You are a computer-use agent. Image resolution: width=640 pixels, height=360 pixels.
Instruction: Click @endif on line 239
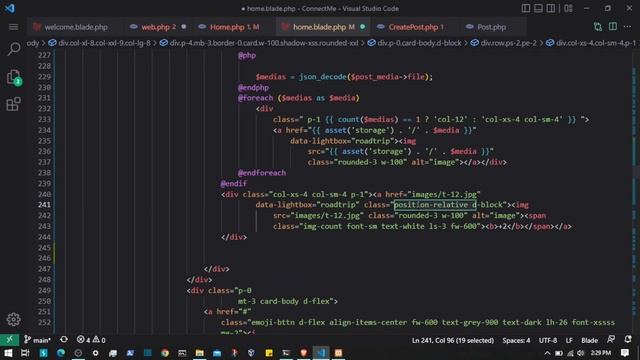[233, 184]
